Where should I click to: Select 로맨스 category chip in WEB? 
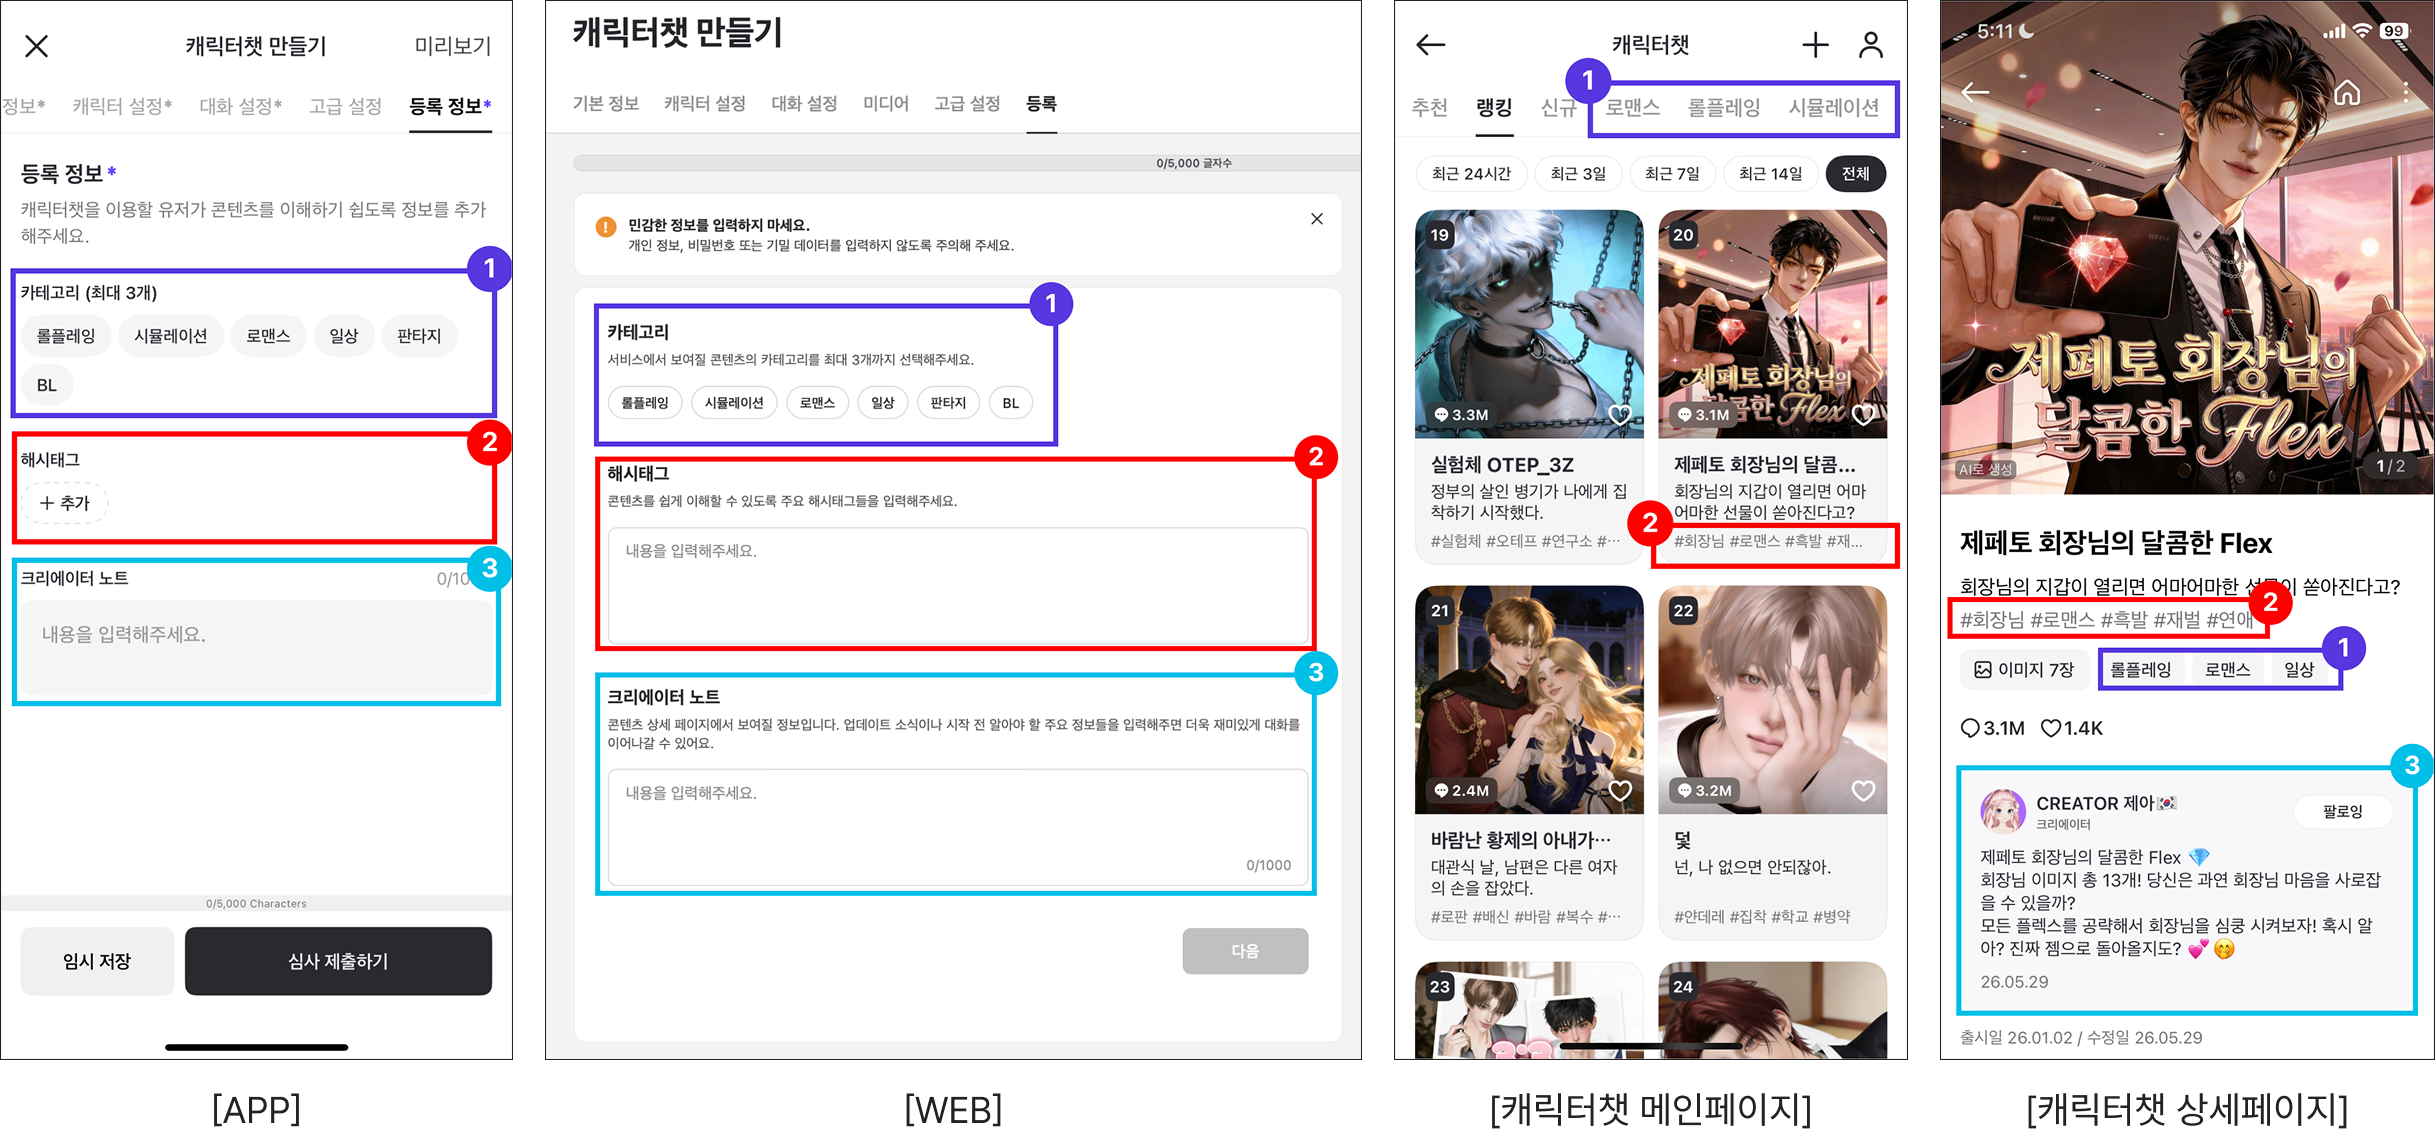(x=817, y=403)
